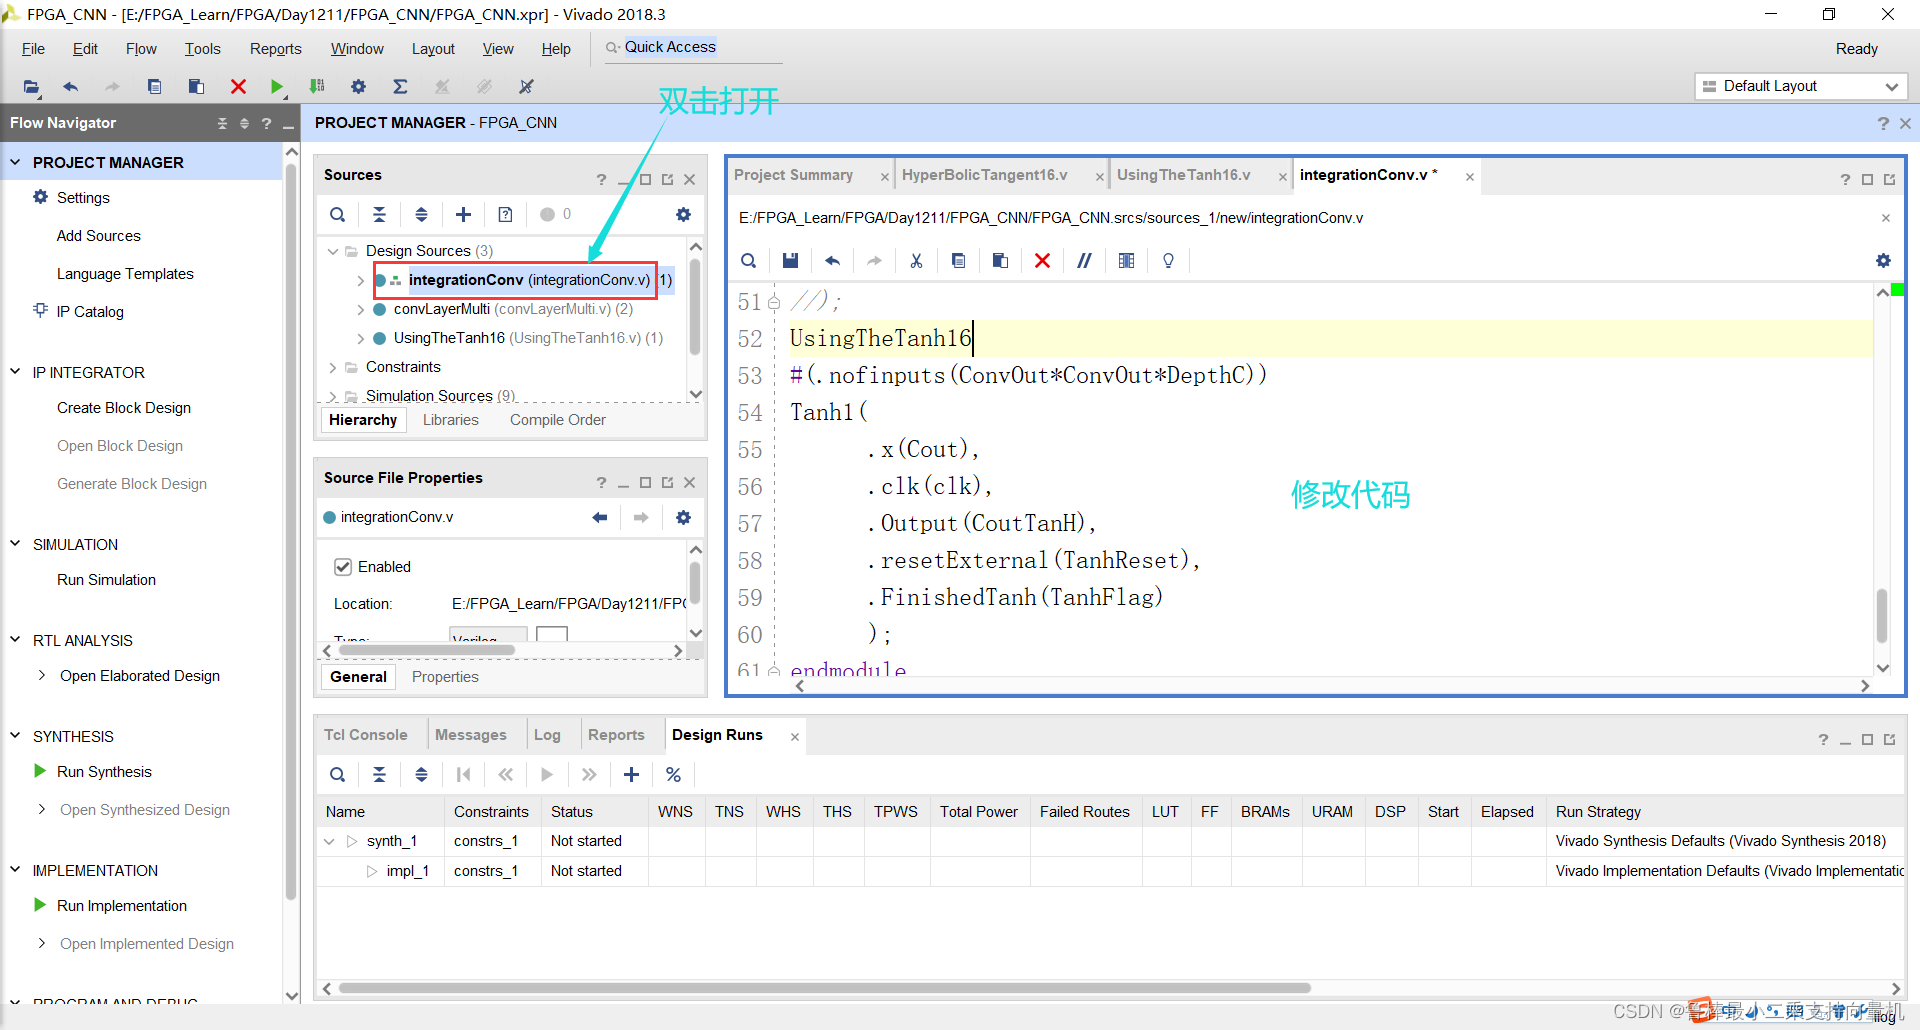1920x1030 pixels.
Task: Switch to the Tcl Console tab
Action: [x=366, y=735]
